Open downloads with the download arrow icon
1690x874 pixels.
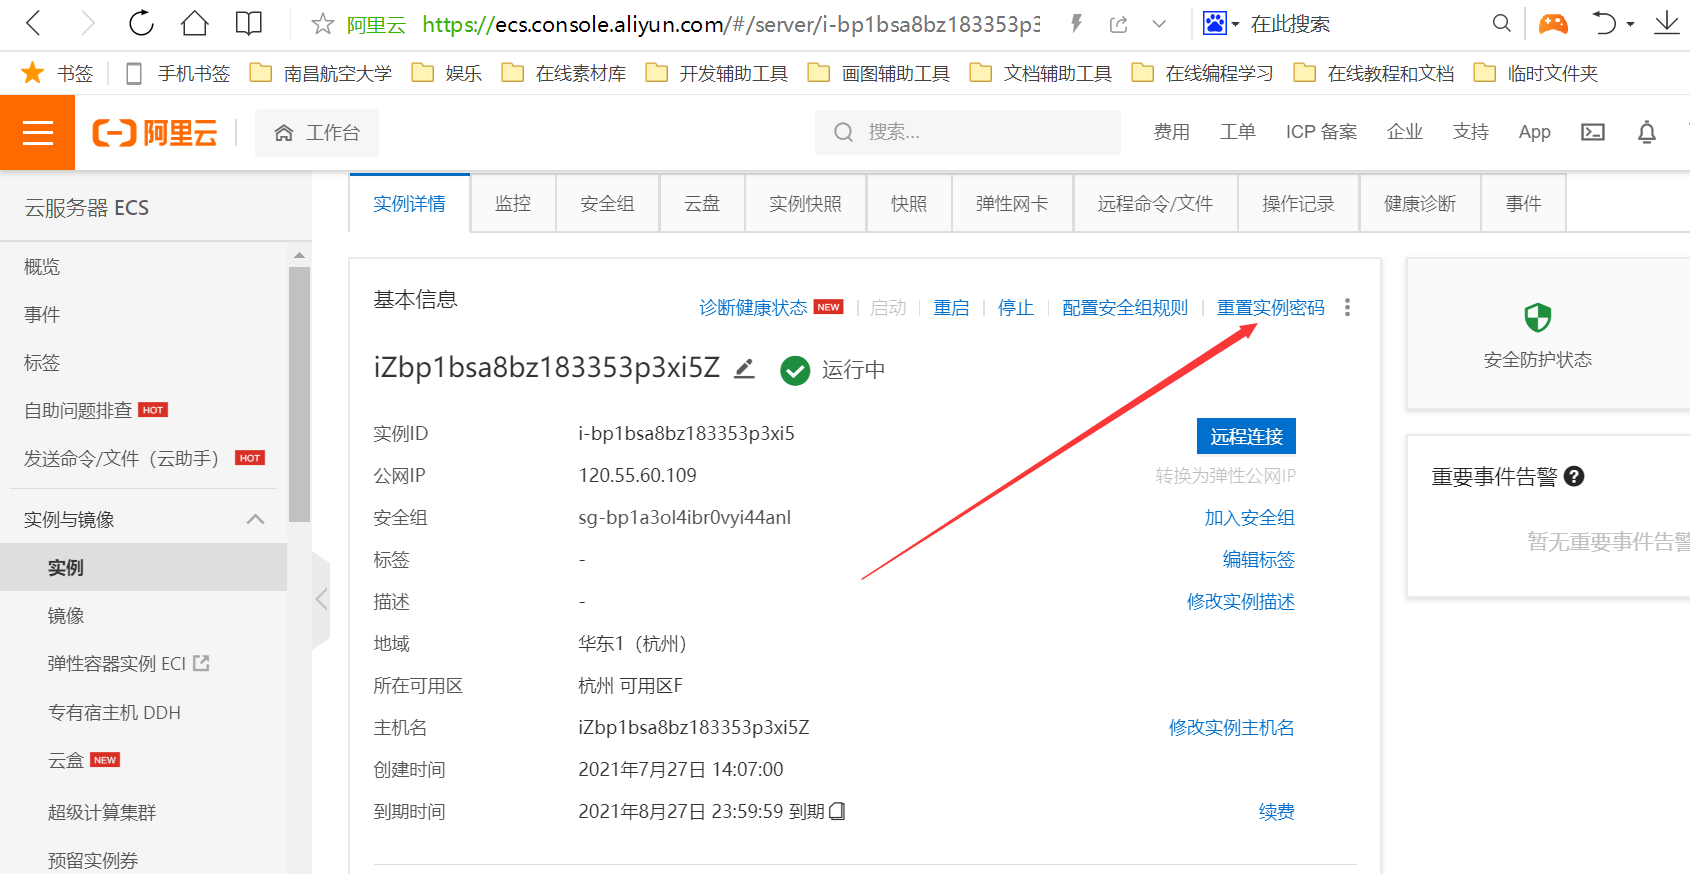[x=1667, y=23]
